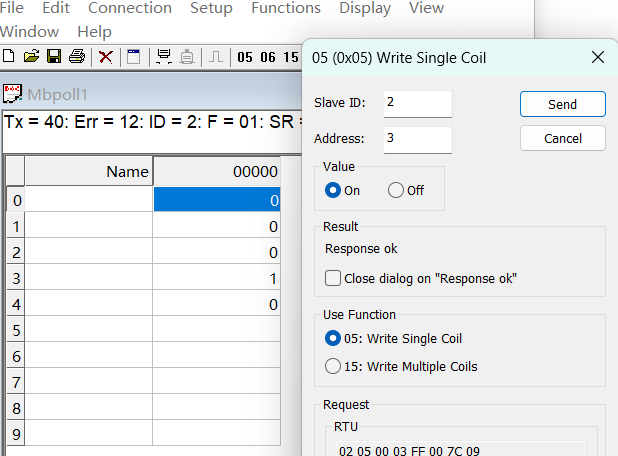
Task: Open the Edit menu
Action: [x=56, y=8]
